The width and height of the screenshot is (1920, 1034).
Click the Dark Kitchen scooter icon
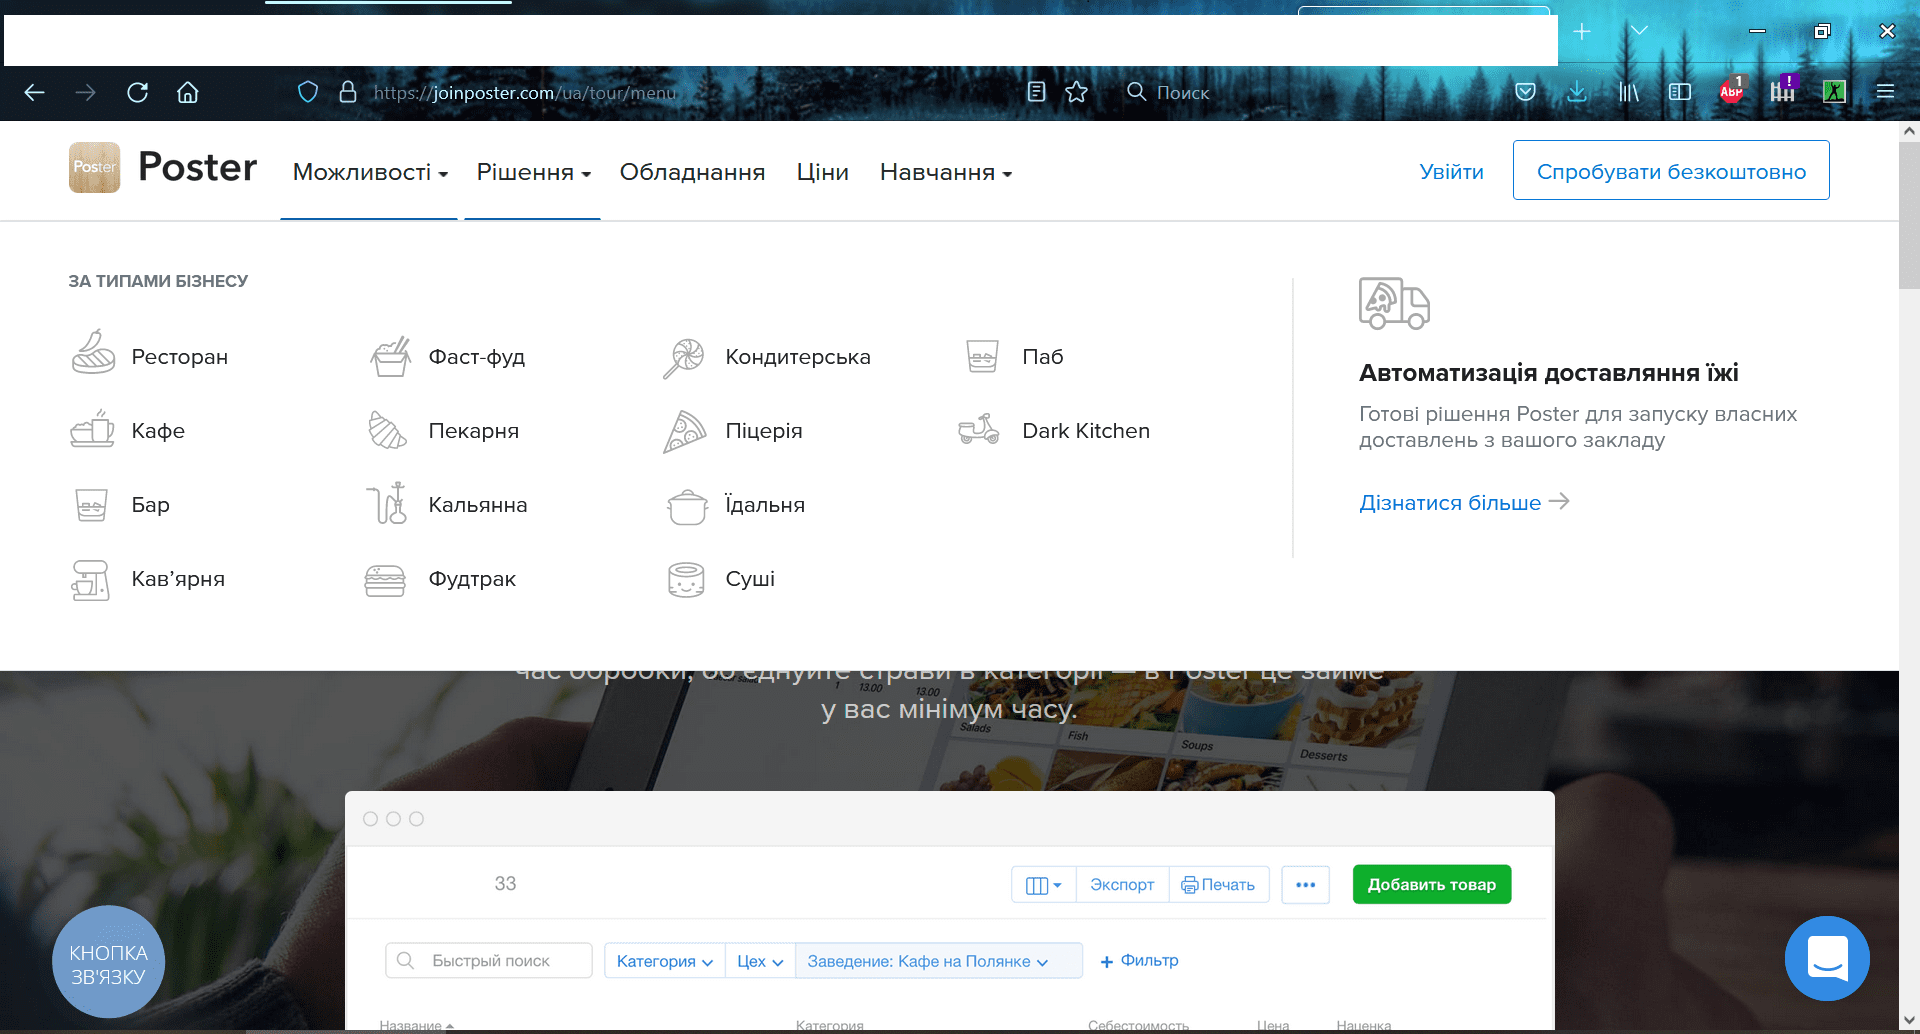tap(979, 430)
